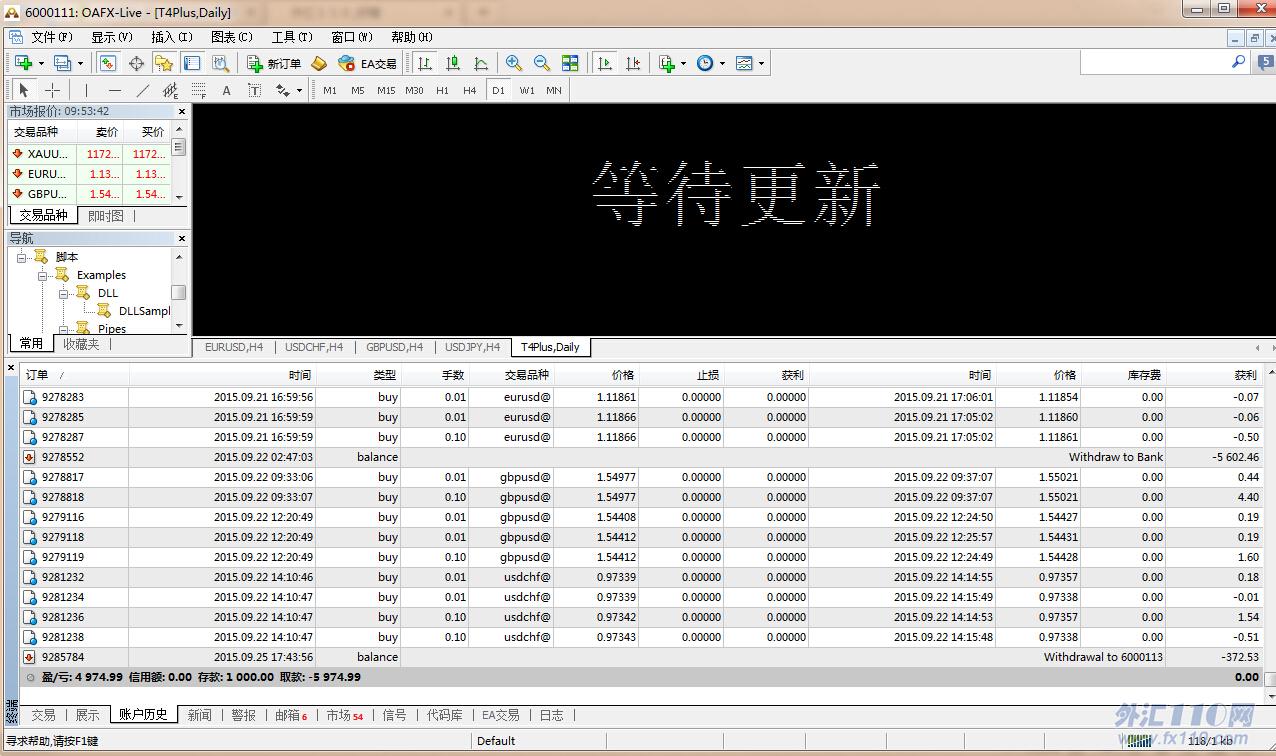Switch timeframe to M1

coord(330,90)
